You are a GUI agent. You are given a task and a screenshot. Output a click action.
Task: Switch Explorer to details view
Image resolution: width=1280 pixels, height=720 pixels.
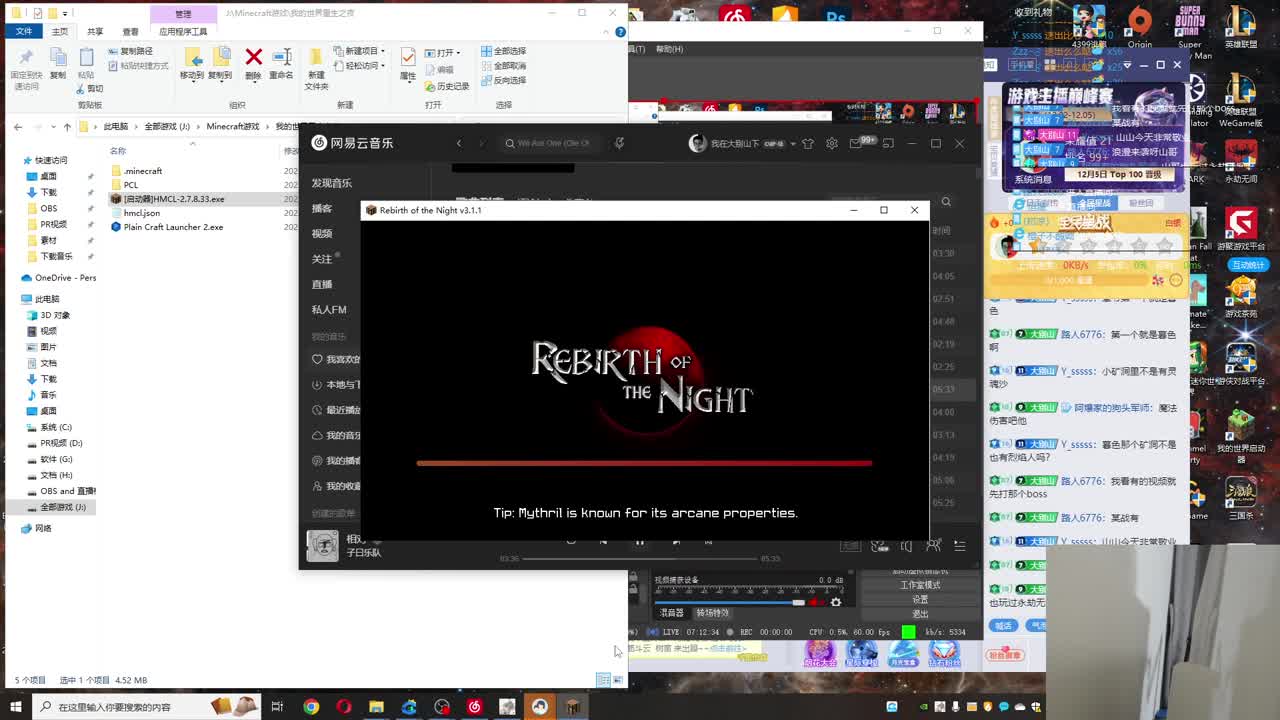603,680
